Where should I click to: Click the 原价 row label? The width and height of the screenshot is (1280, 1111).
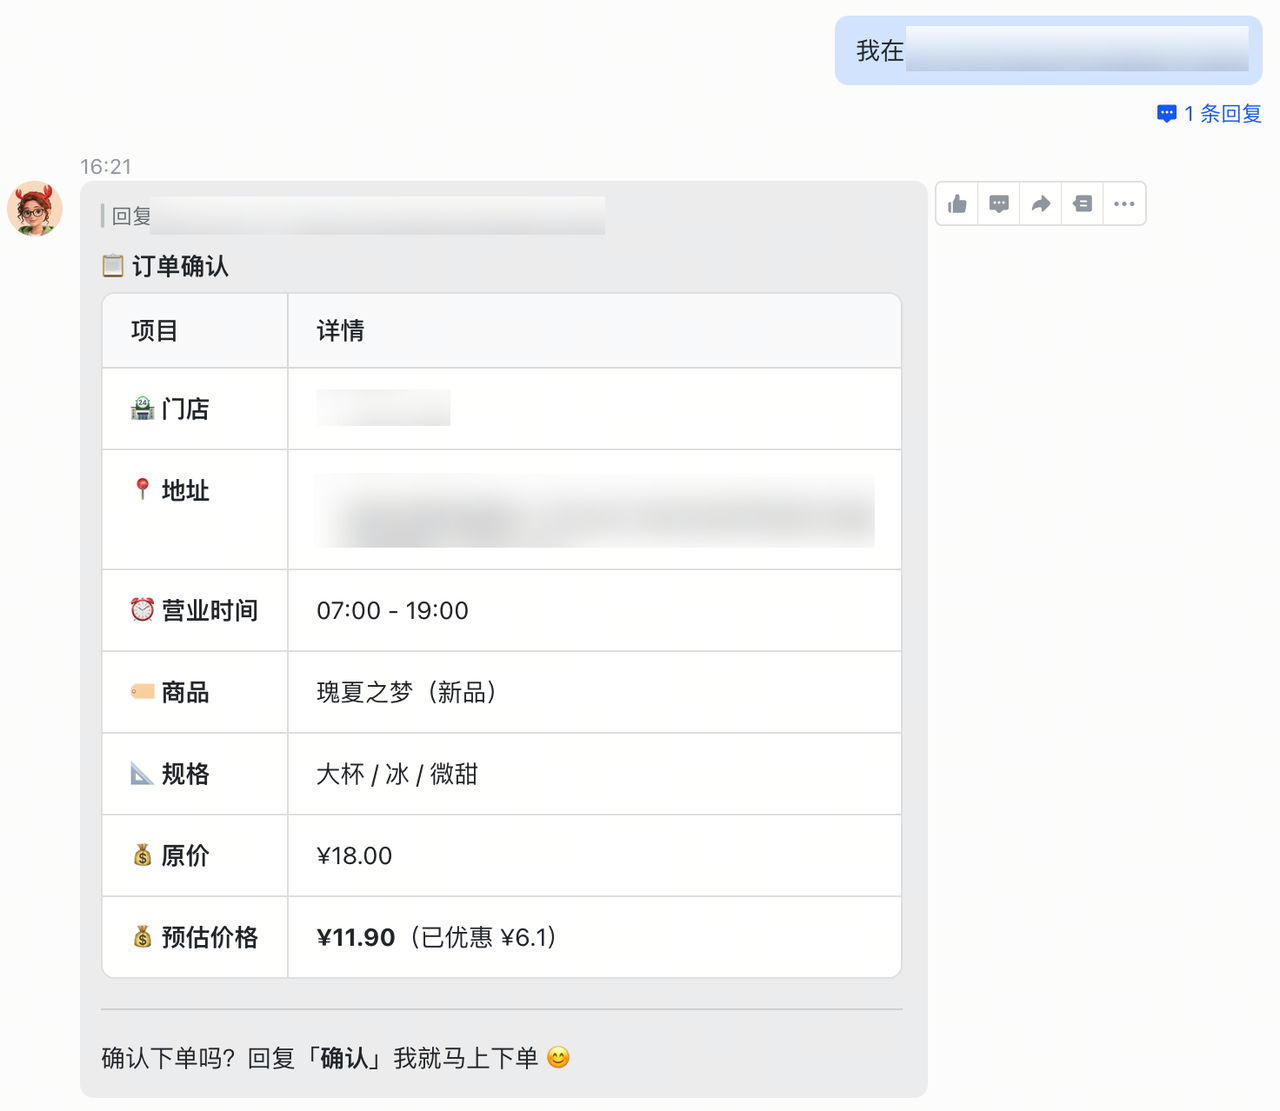pyautogui.click(x=185, y=855)
